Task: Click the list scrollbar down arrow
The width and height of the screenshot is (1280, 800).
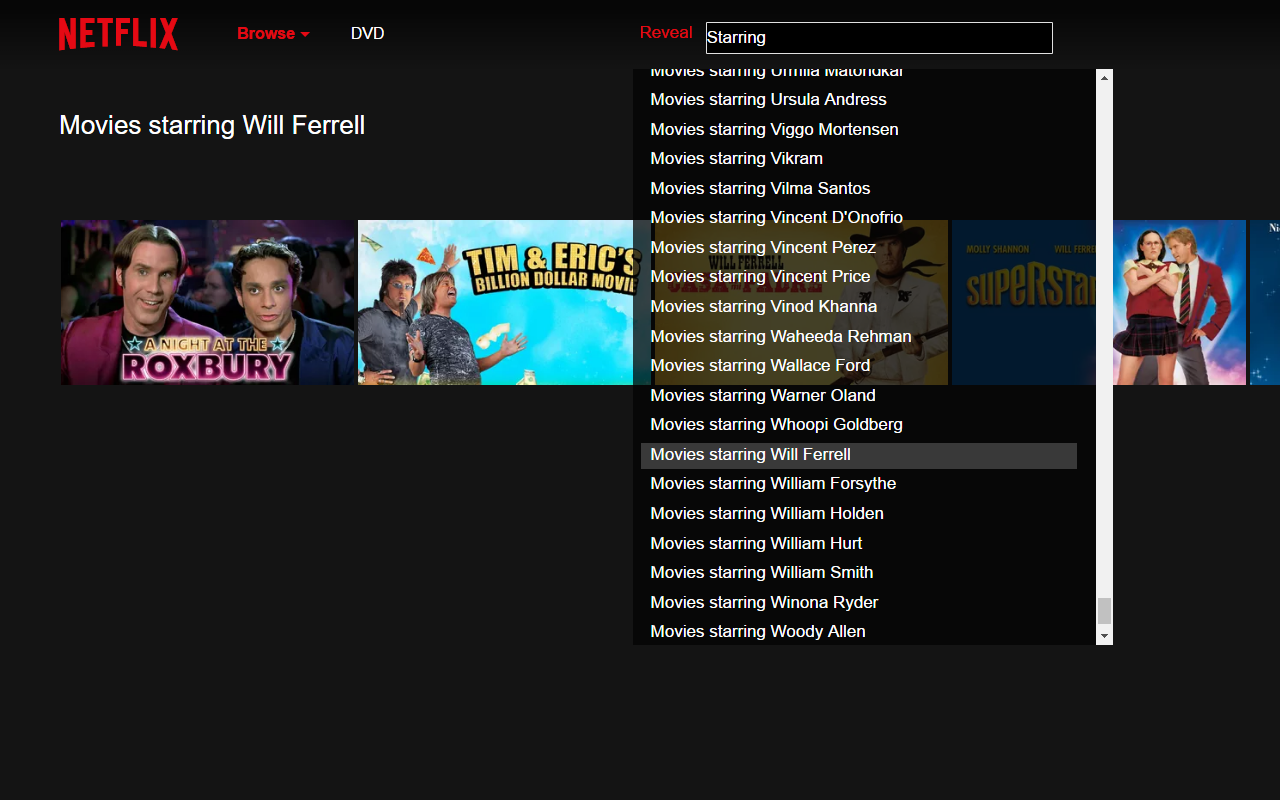Action: point(1104,635)
